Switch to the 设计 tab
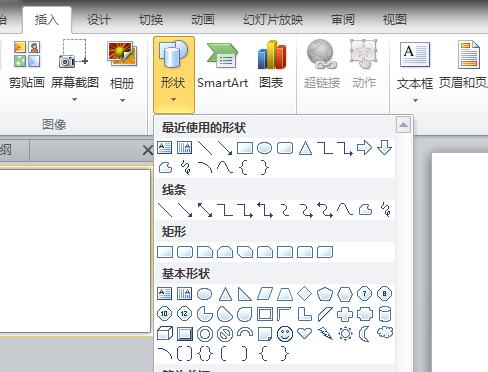Image resolution: width=488 pixels, height=372 pixels. pyautogui.click(x=99, y=19)
